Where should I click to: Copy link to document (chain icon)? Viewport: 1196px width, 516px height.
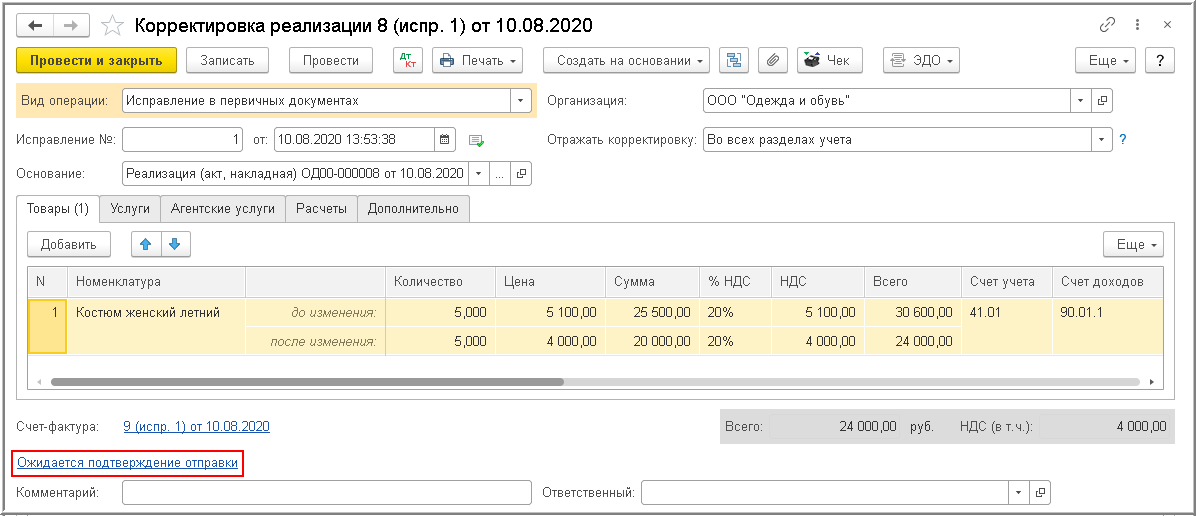pos(1107,25)
